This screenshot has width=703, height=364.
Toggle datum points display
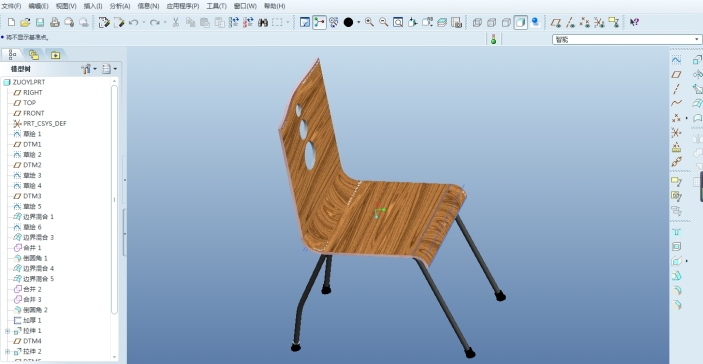click(x=585, y=22)
